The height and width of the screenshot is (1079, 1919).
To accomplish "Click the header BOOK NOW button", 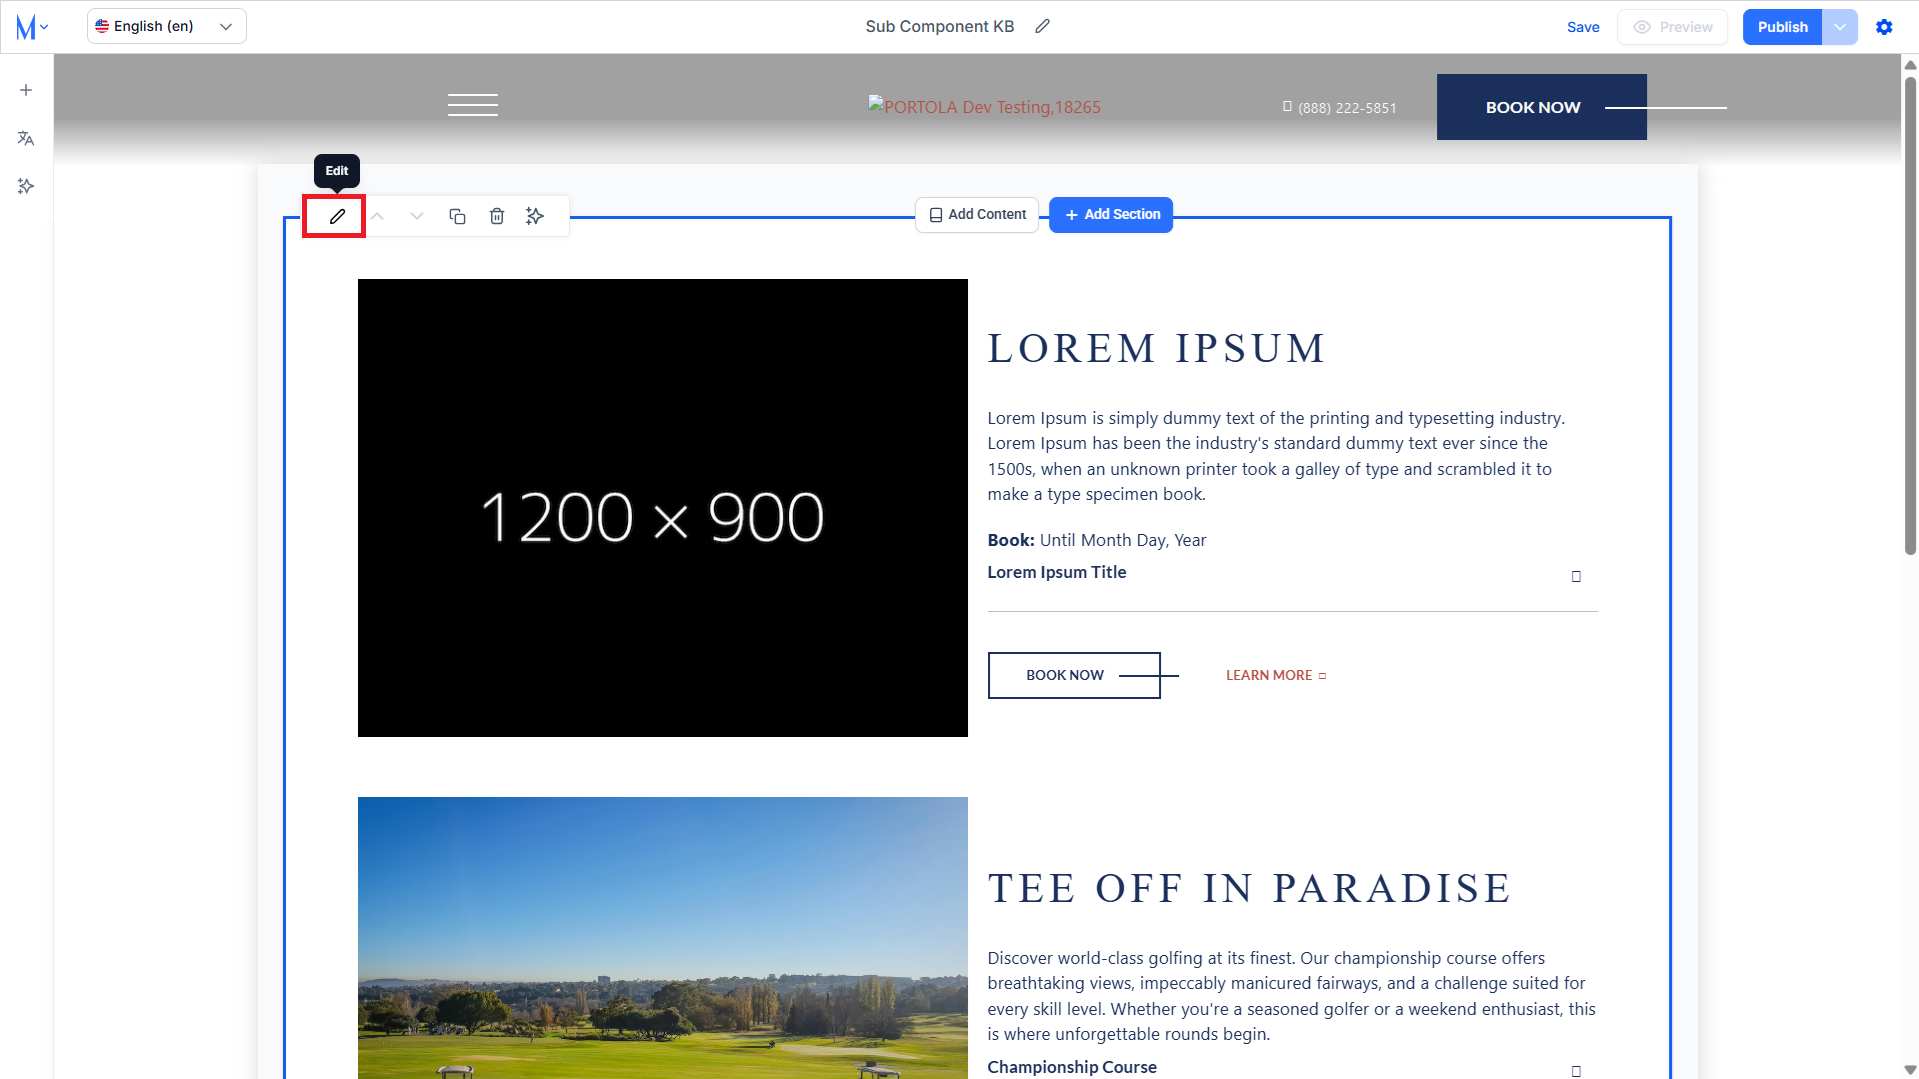I will tap(1541, 107).
